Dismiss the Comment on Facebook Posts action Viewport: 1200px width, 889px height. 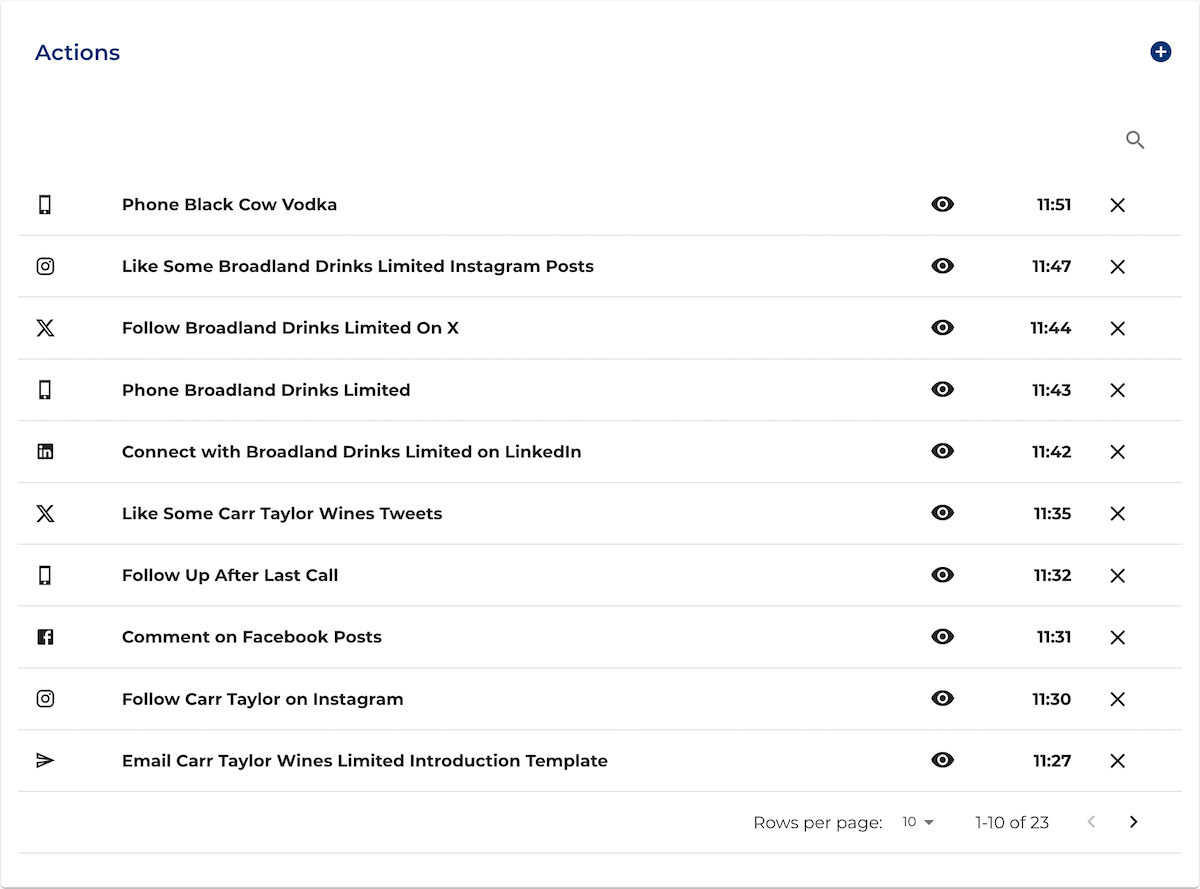pyautogui.click(x=1118, y=638)
